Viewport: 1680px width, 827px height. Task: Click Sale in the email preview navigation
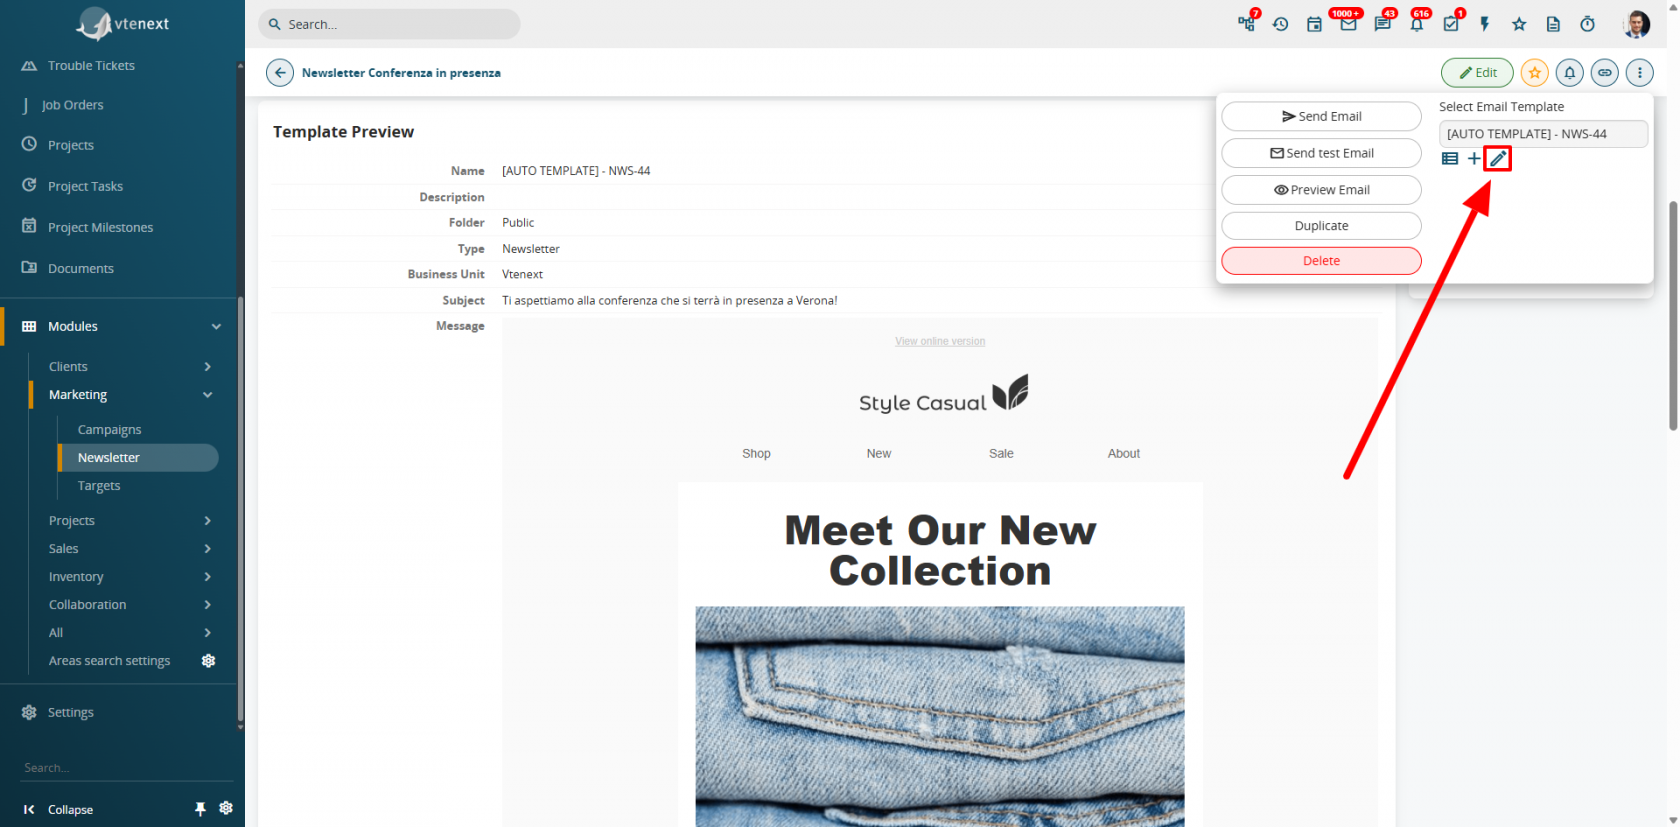1001,454
